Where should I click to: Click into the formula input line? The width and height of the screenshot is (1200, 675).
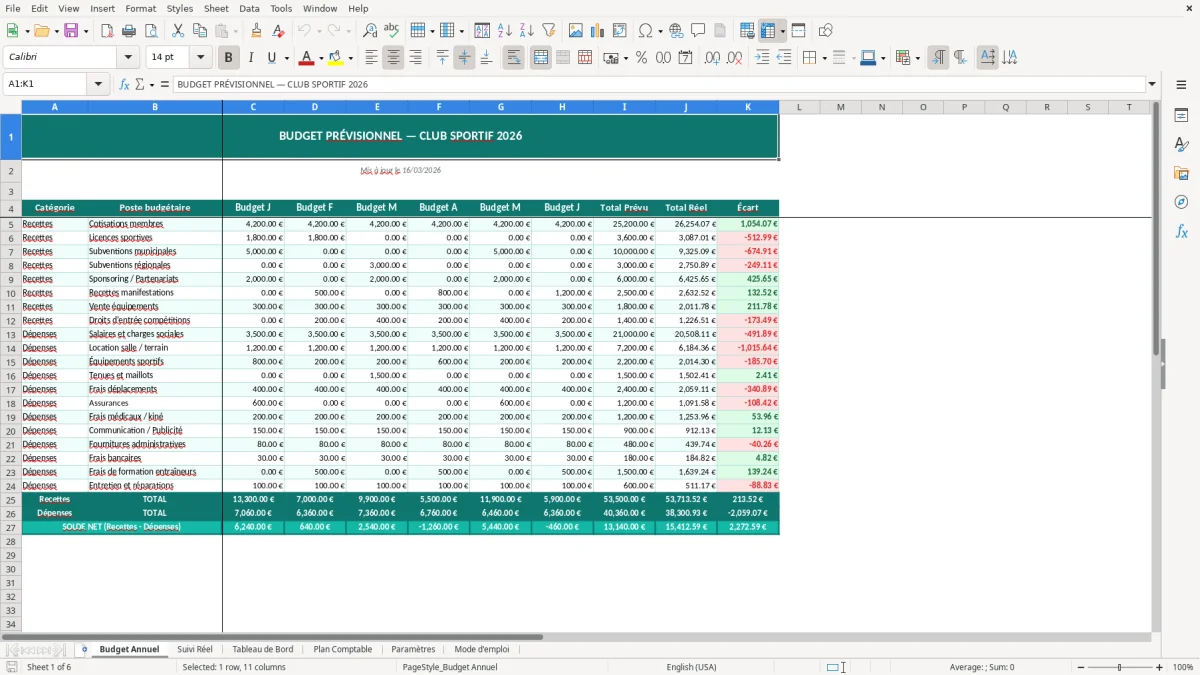(x=658, y=84)
